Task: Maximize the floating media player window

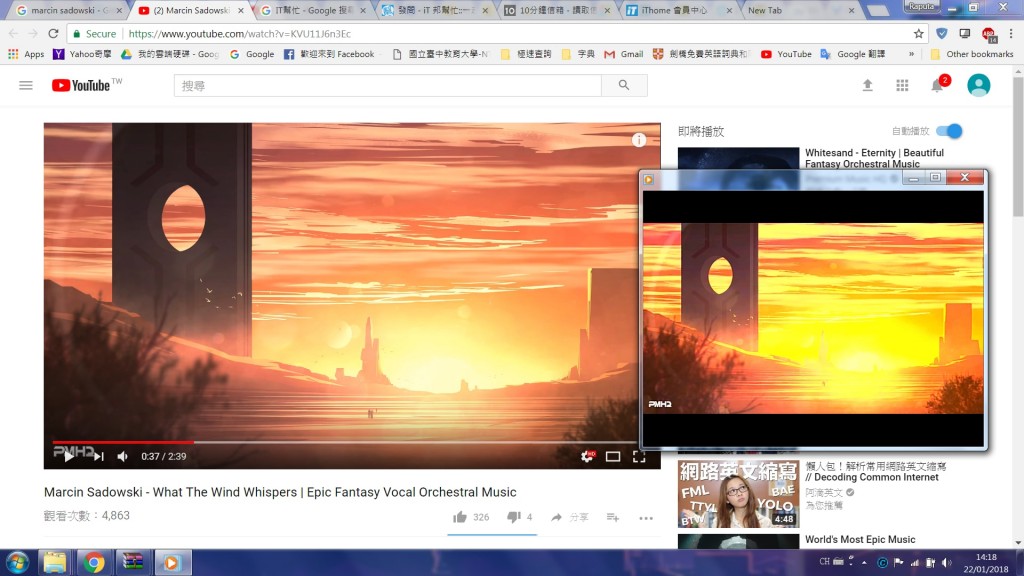Action: point(935,178)
